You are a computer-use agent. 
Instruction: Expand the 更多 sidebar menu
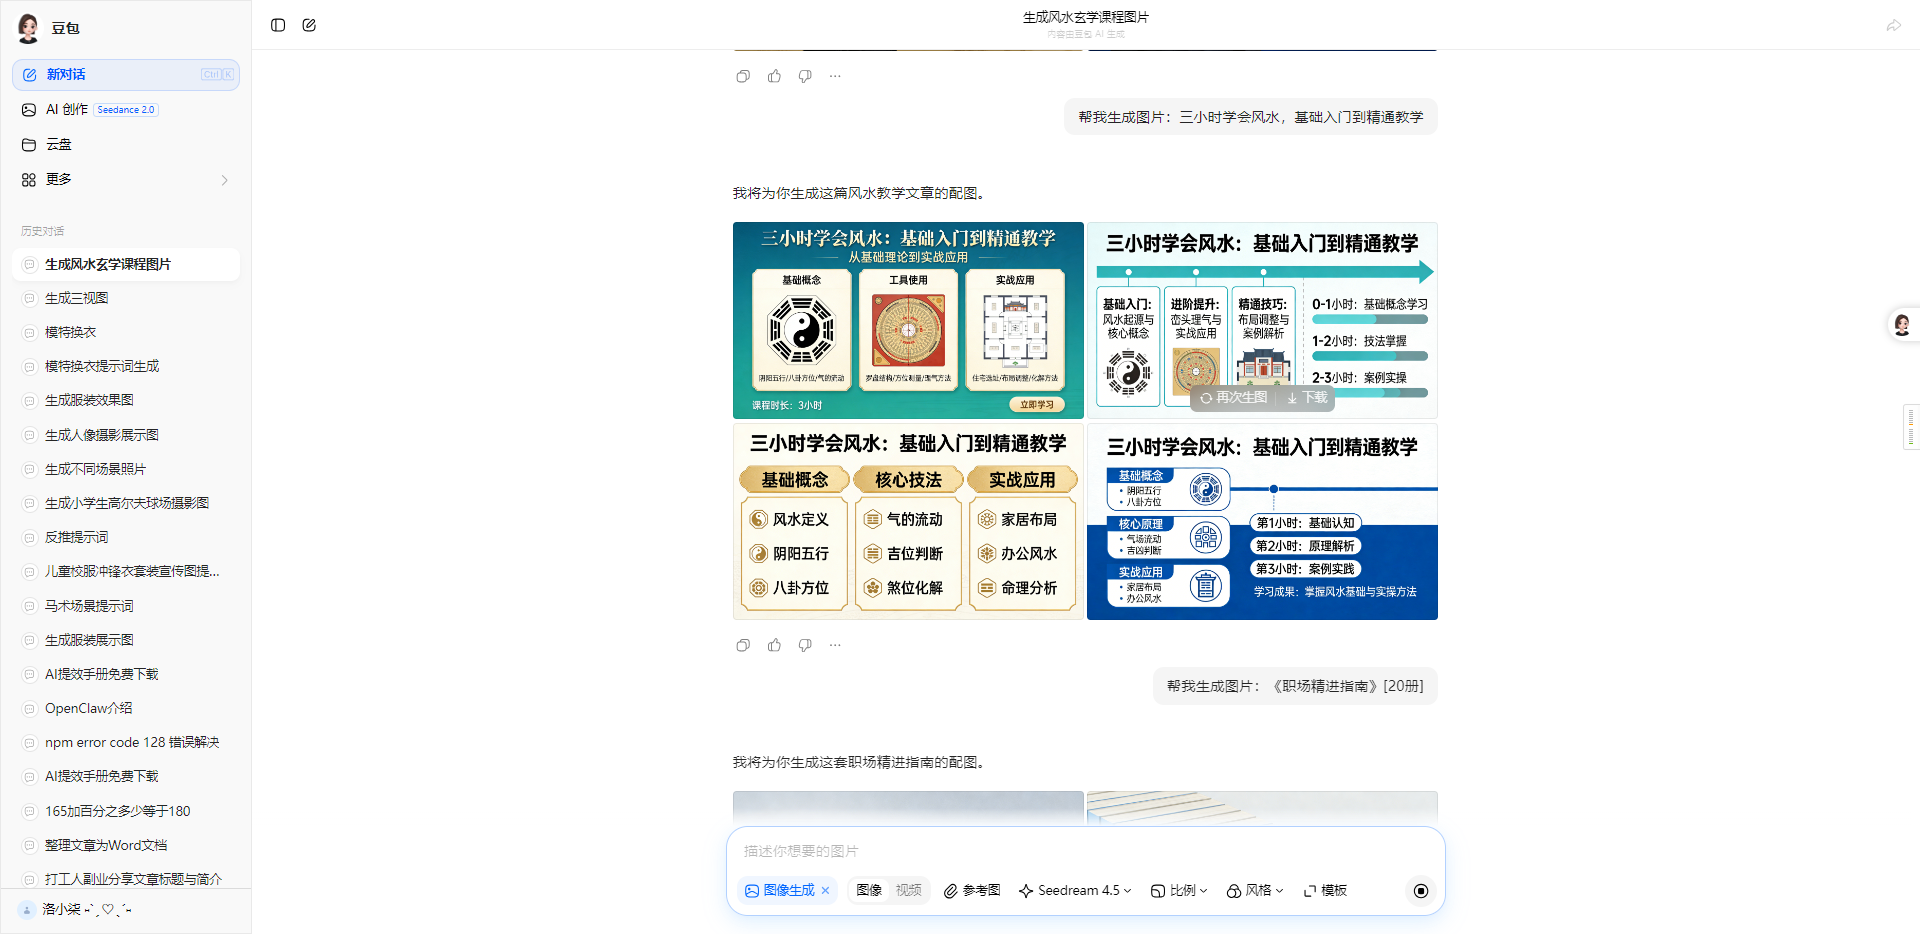click(x=125, y=179)
